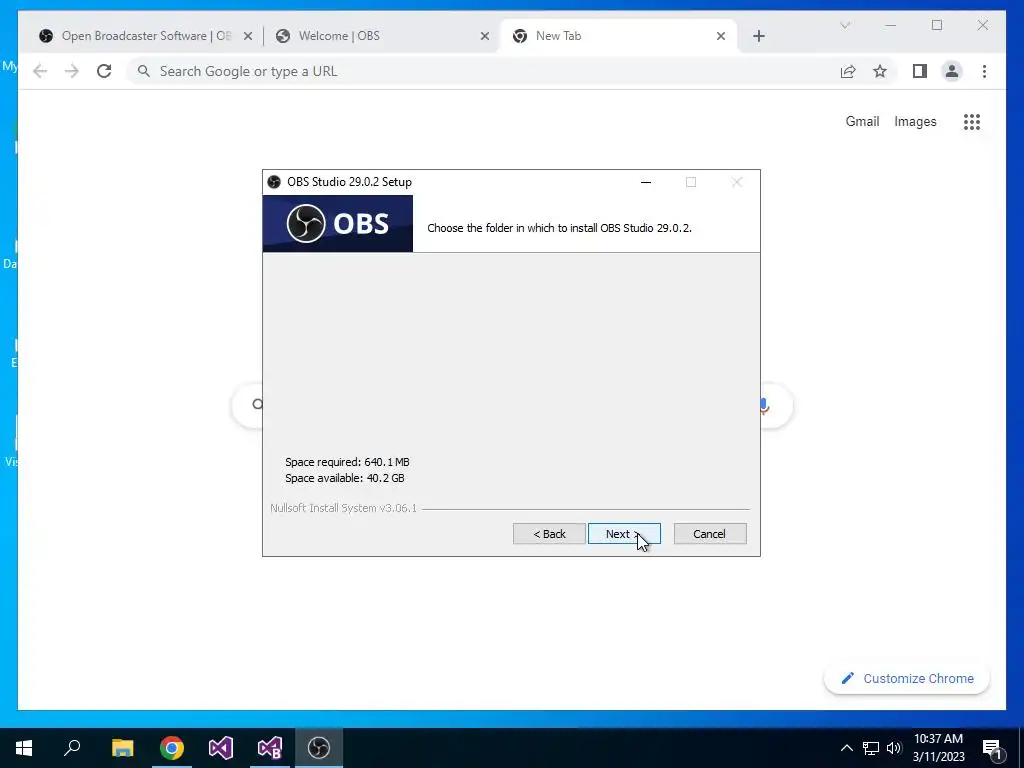The width and height of the screenshot is (1024, 768).
Task: Minimize the Chrome window
Action: tap(891, 25)
